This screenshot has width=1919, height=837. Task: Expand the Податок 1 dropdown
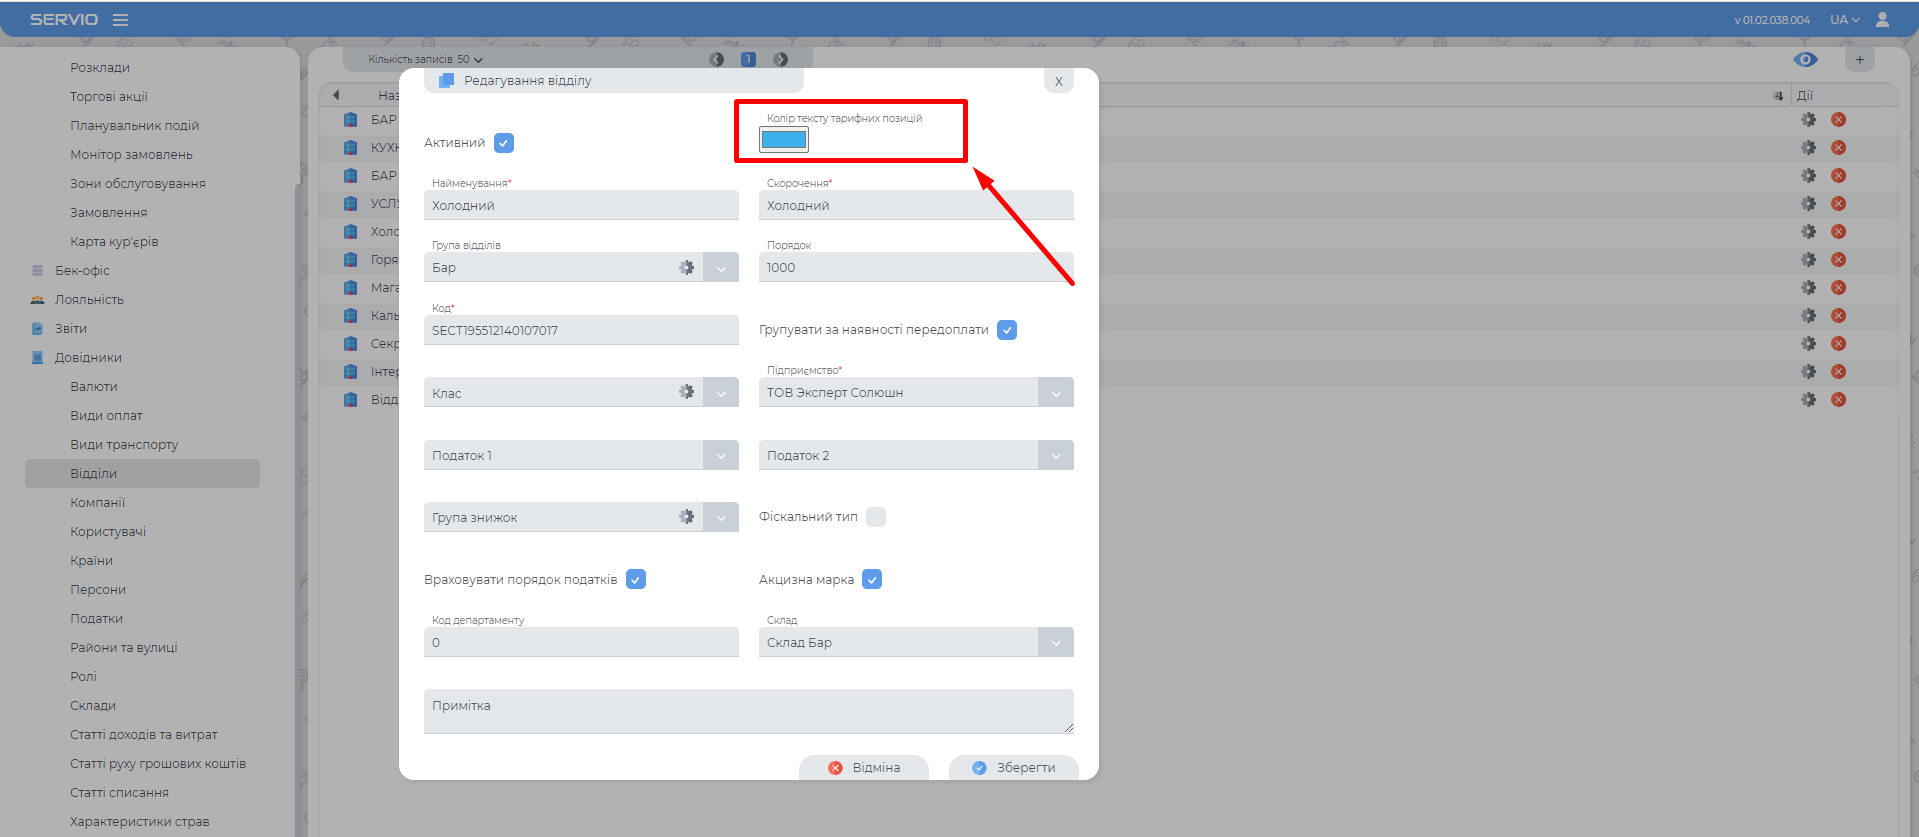(x=720, y=456)
